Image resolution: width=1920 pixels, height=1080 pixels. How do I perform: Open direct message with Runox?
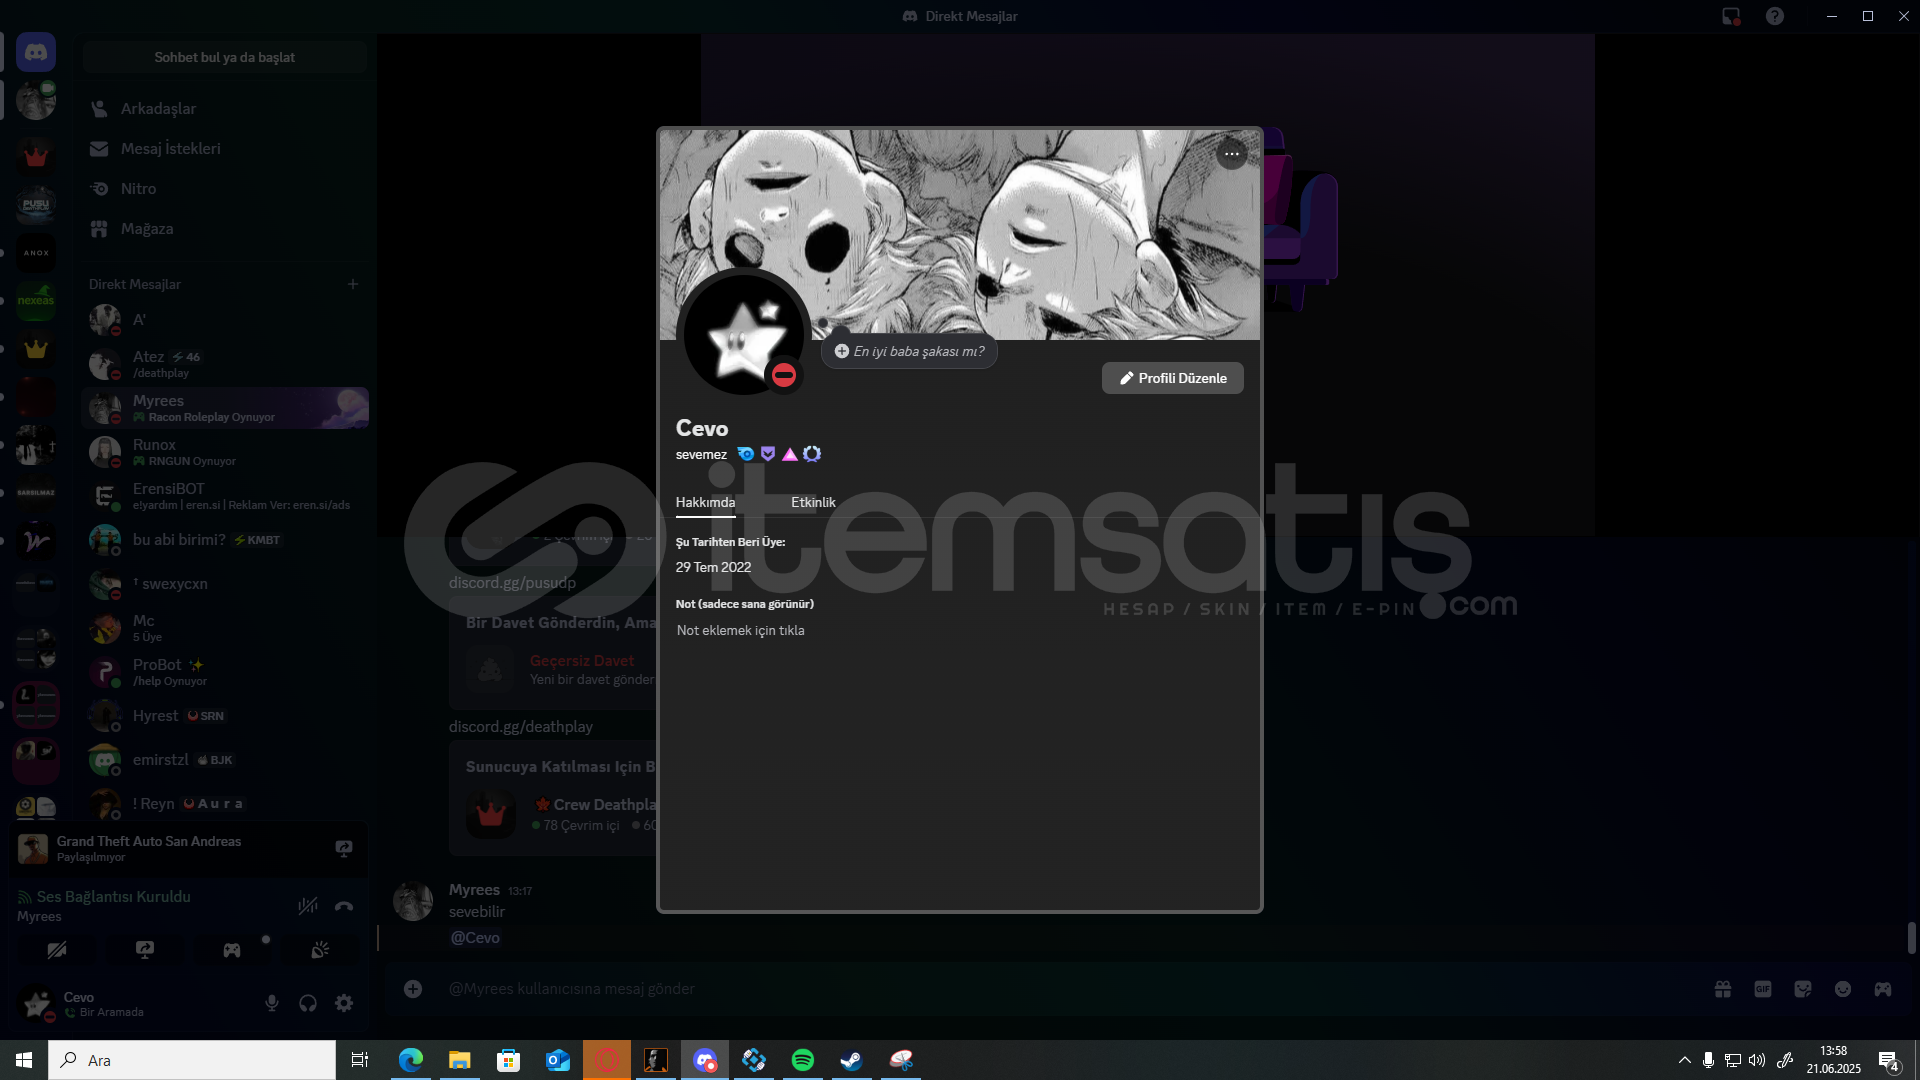click(x=225, y=452)
